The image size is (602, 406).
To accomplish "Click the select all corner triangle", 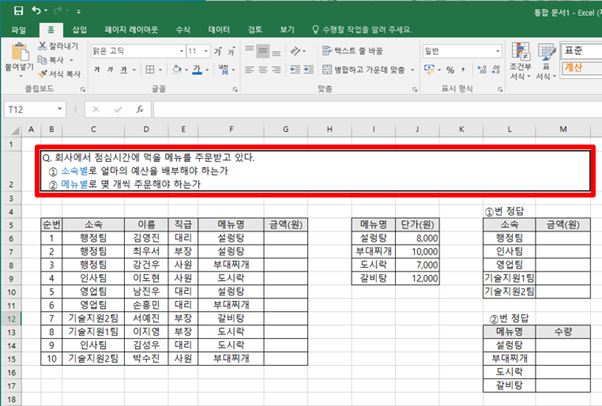I will [15, 131].
